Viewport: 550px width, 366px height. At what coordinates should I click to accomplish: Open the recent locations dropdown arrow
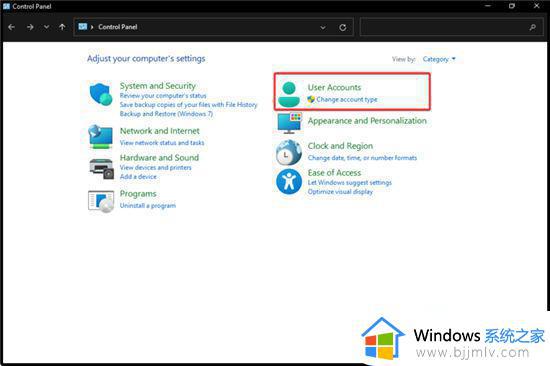click(46, 27)
